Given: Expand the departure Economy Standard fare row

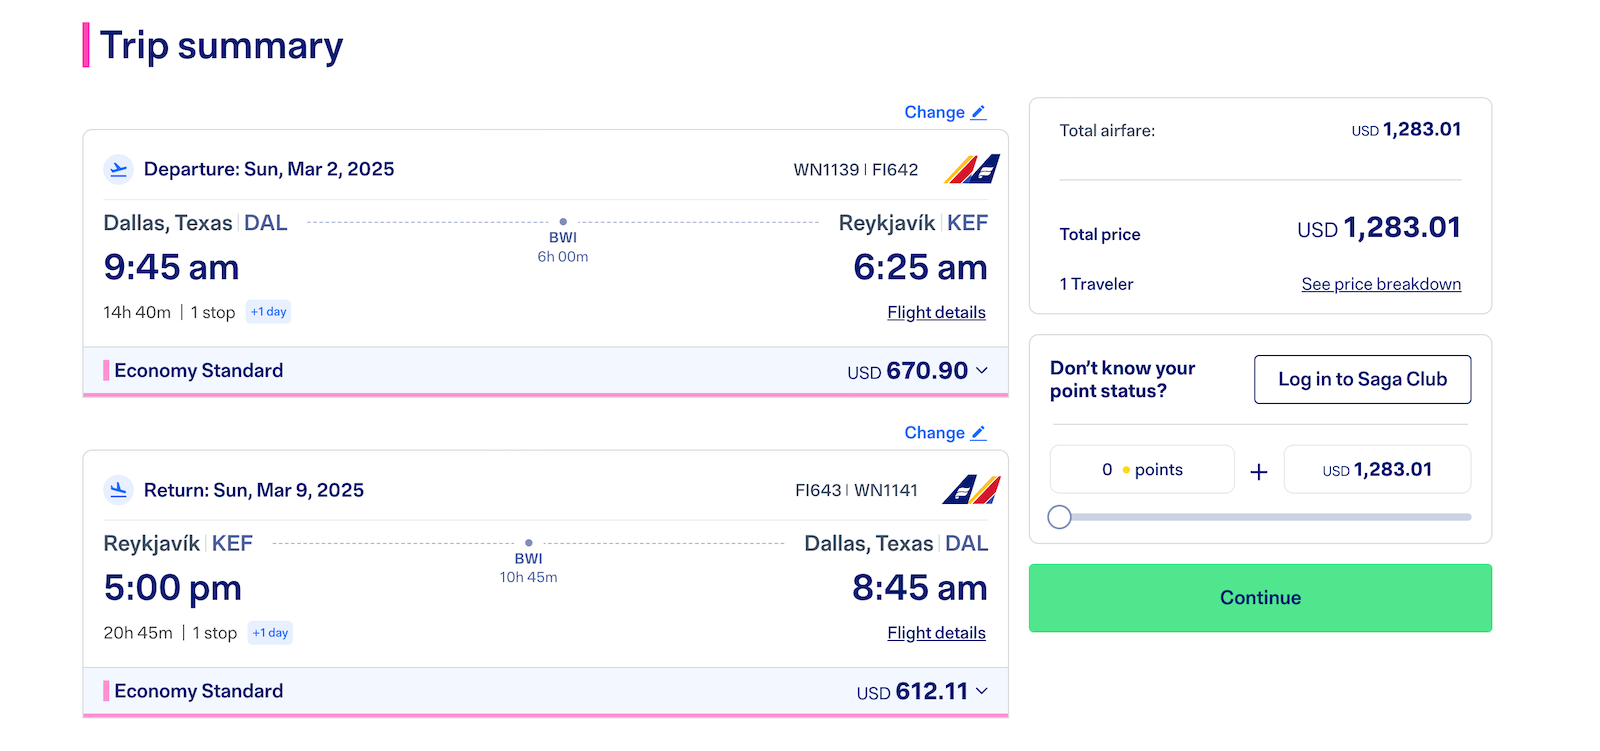Looking at the screenshot, I should click(199, 371).
